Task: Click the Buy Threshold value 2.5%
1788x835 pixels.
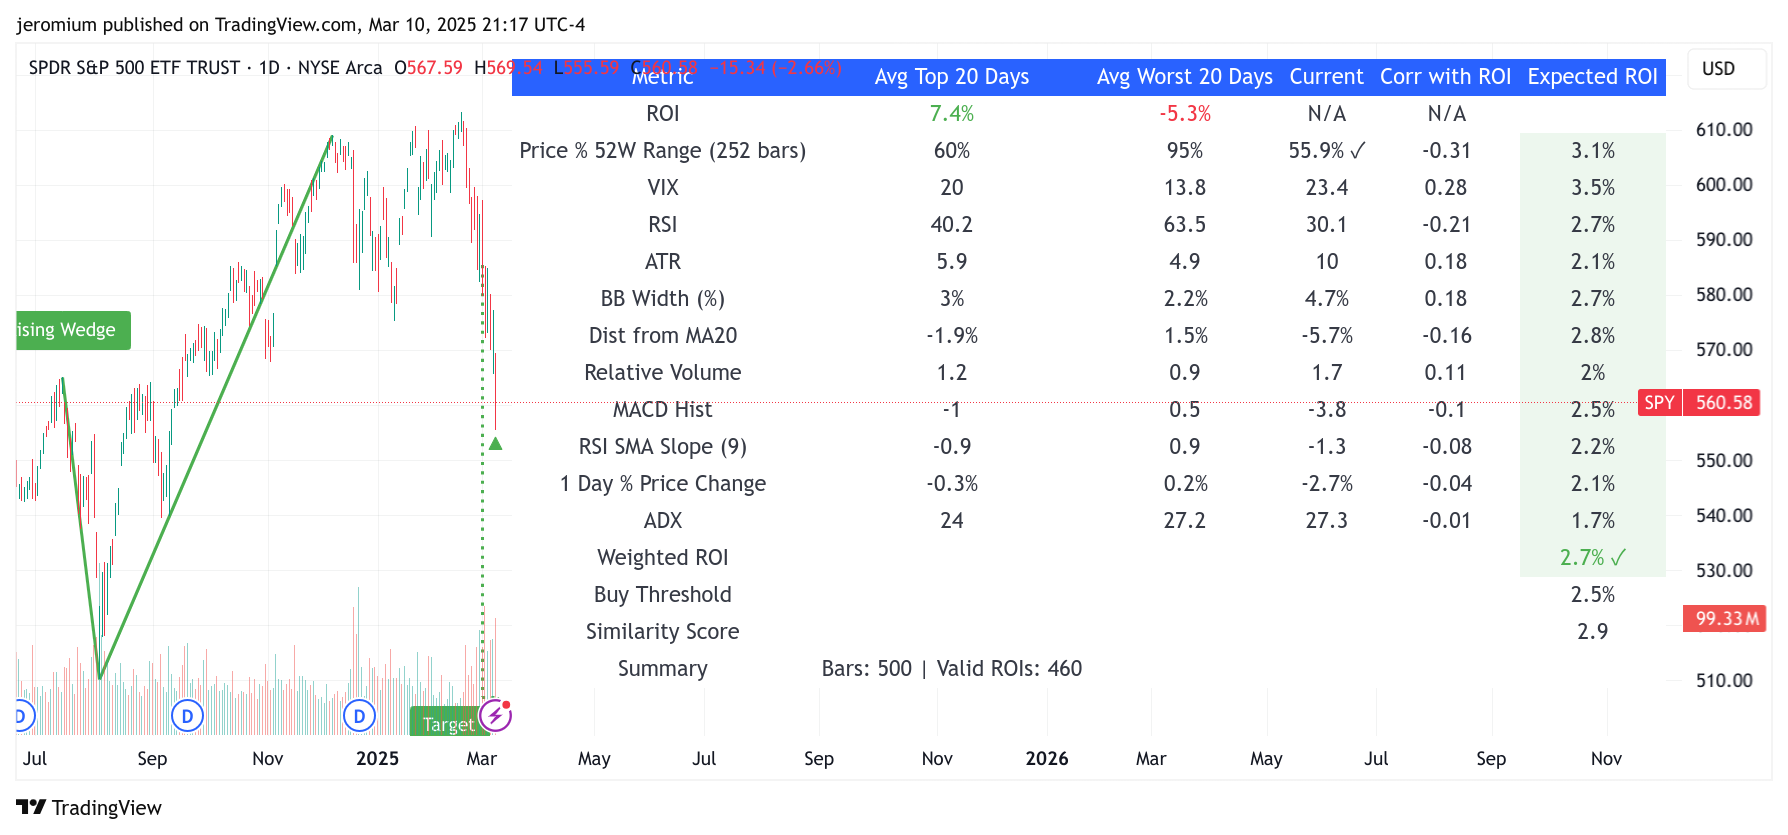Action: point(1593,595)
